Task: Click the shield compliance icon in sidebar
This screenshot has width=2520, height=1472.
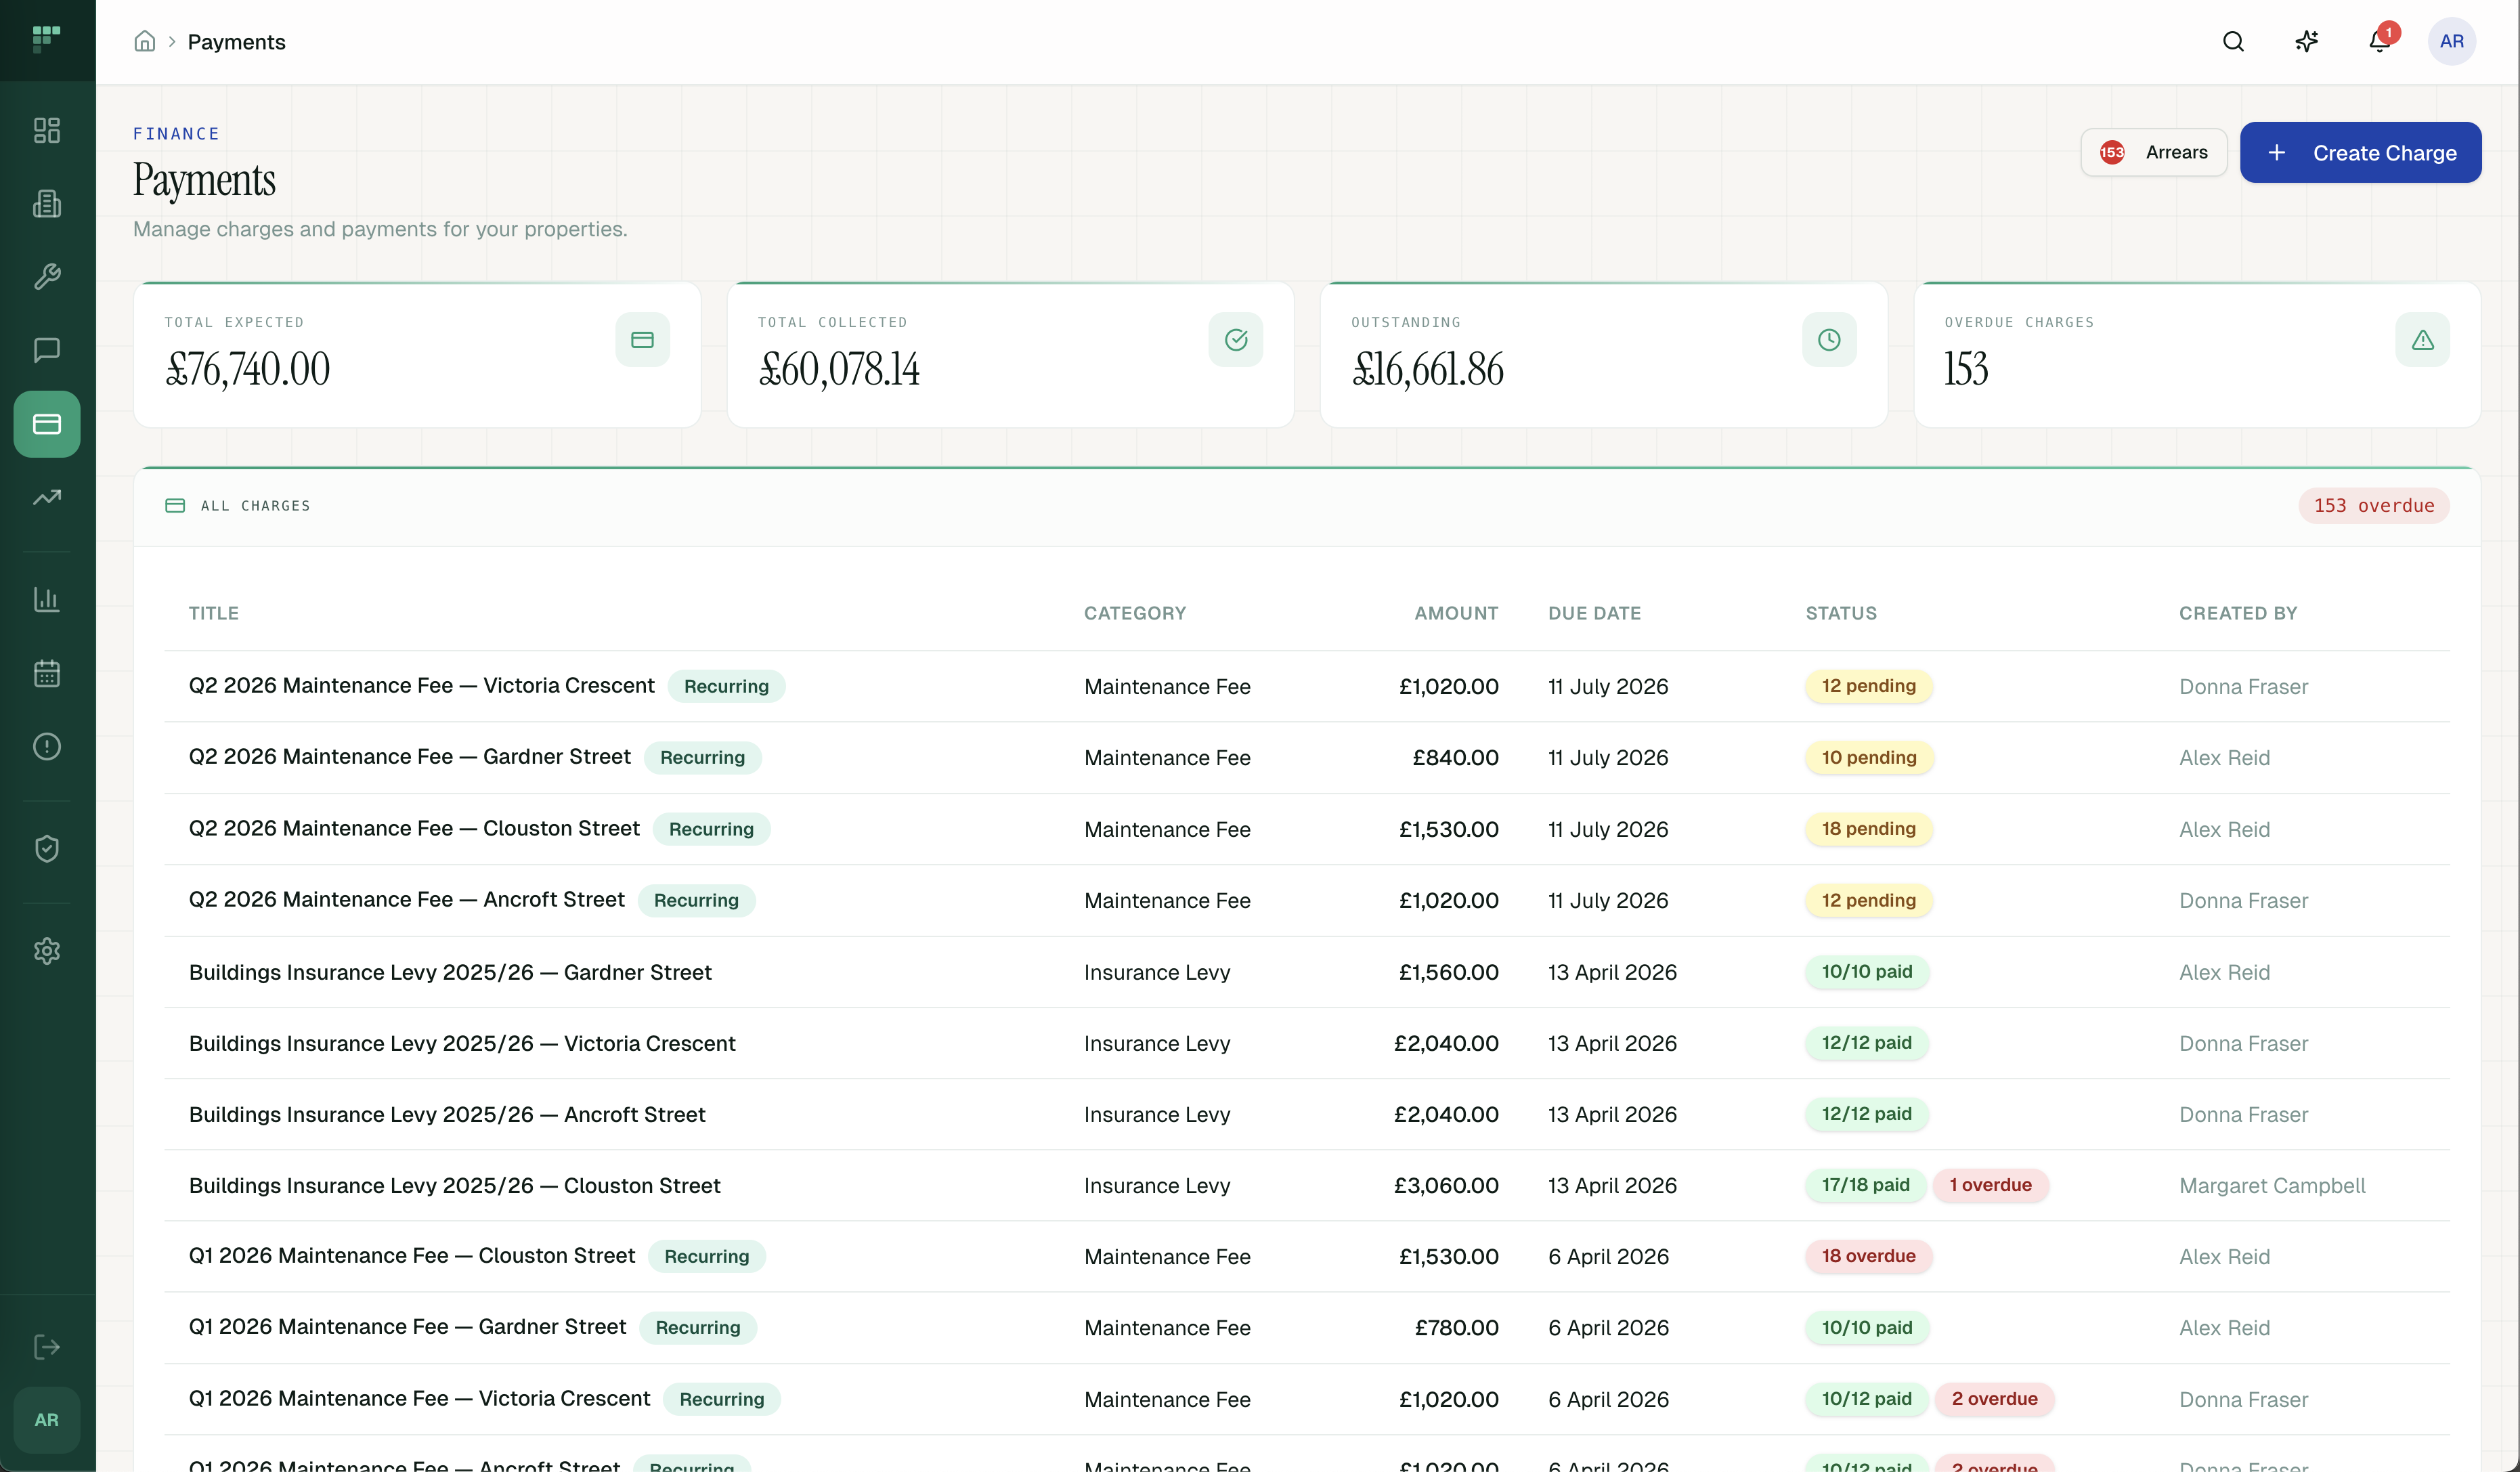Action: (x=46, y=848)
